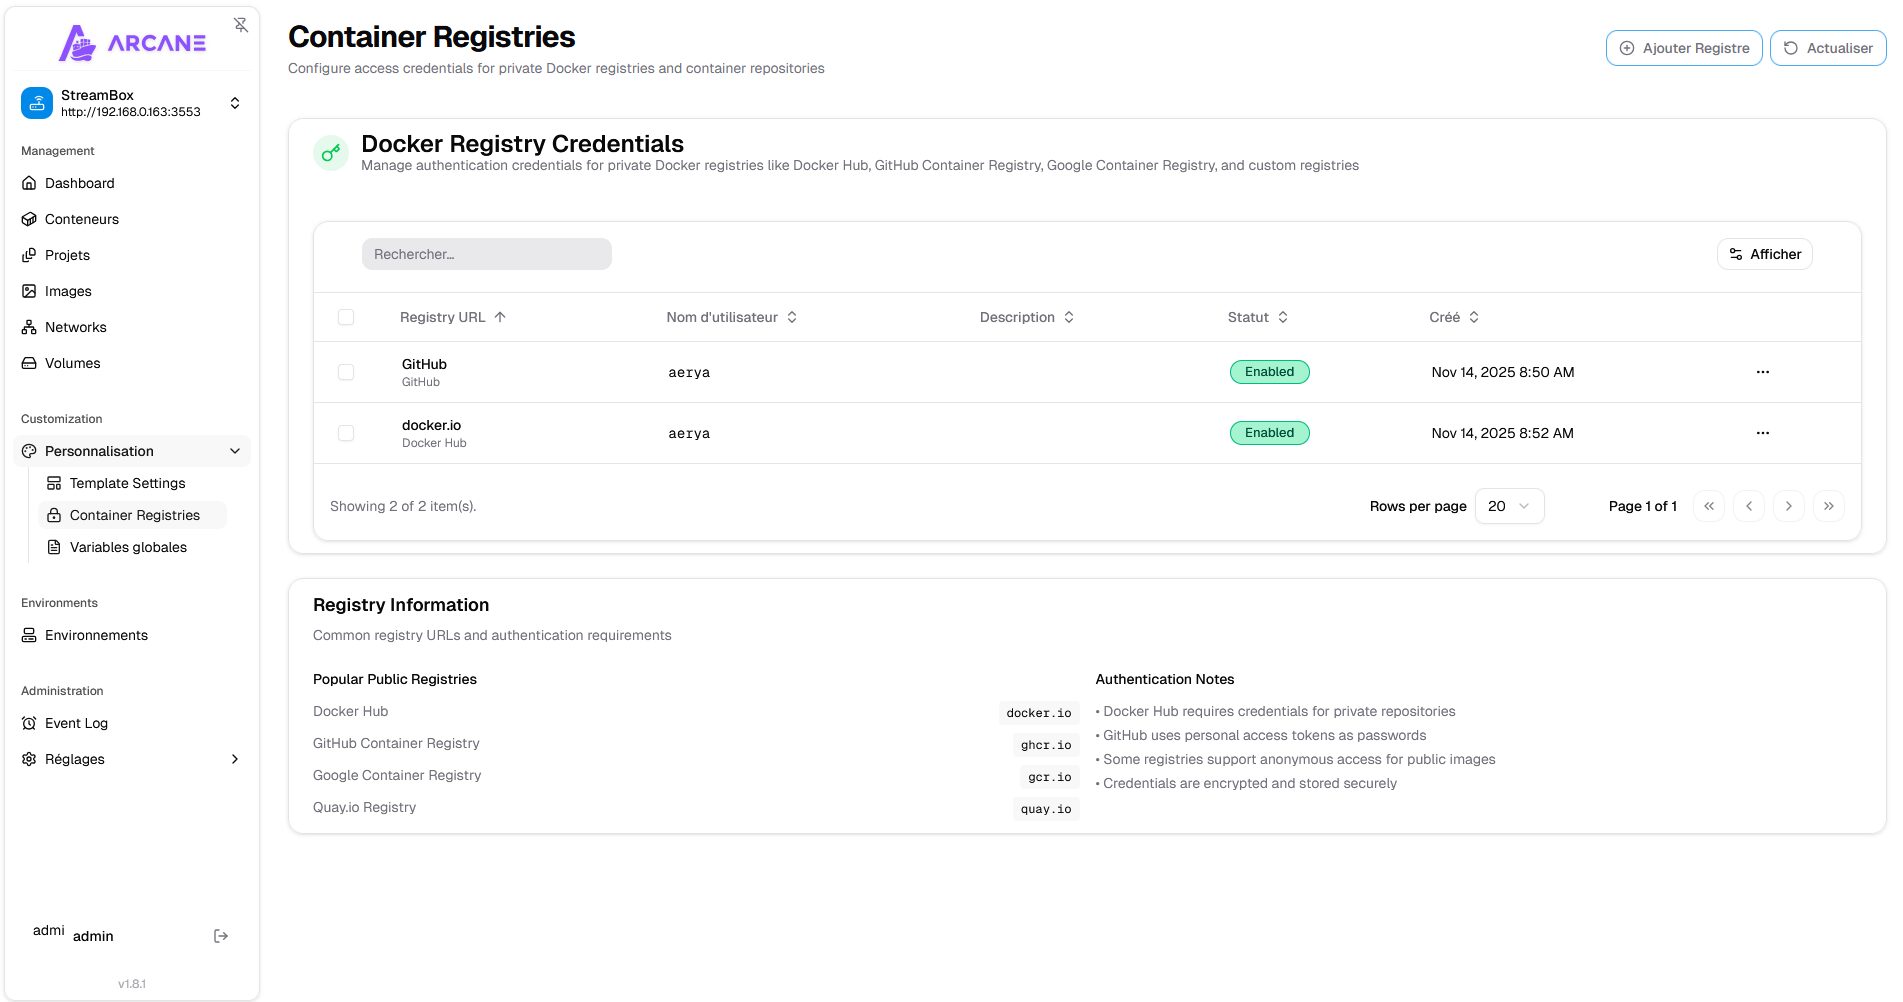The width and height of the screenshot is (1903, 1002).
Task: Open the Projets section
Action: click(x=132, y=255)
